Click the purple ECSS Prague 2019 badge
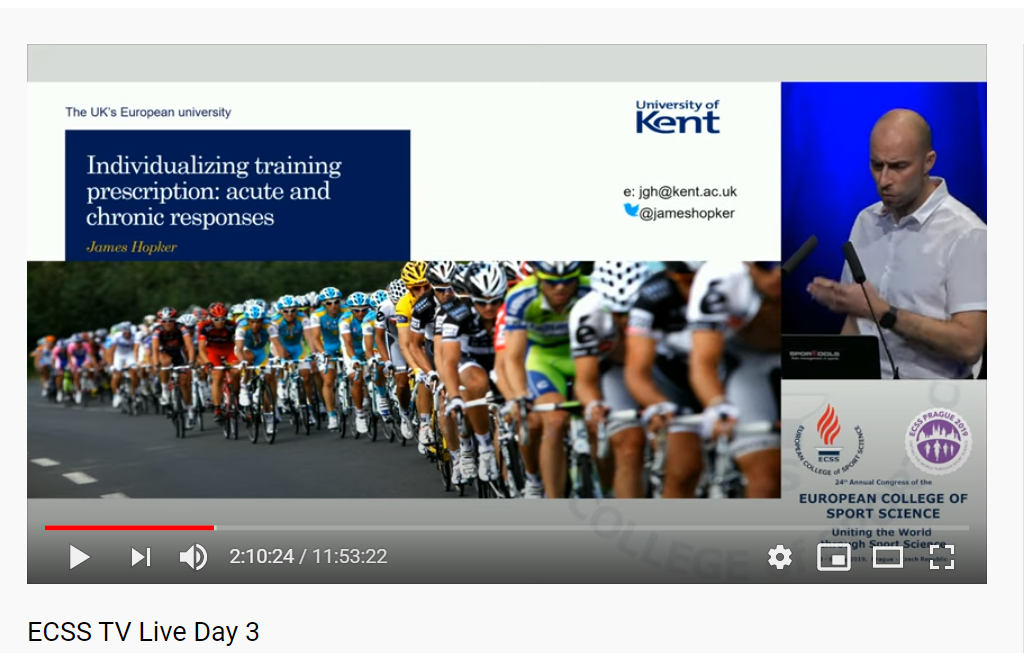Screen dimensions: 1024x653 [937, 440]
